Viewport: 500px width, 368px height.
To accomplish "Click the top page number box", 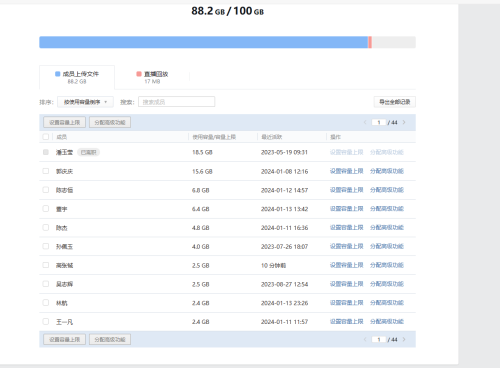I will tap(379, 122).
